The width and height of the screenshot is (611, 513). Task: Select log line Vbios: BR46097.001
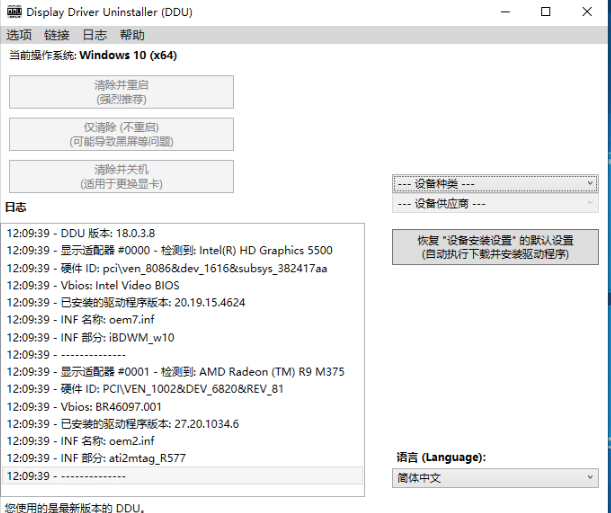coord(182,406)
